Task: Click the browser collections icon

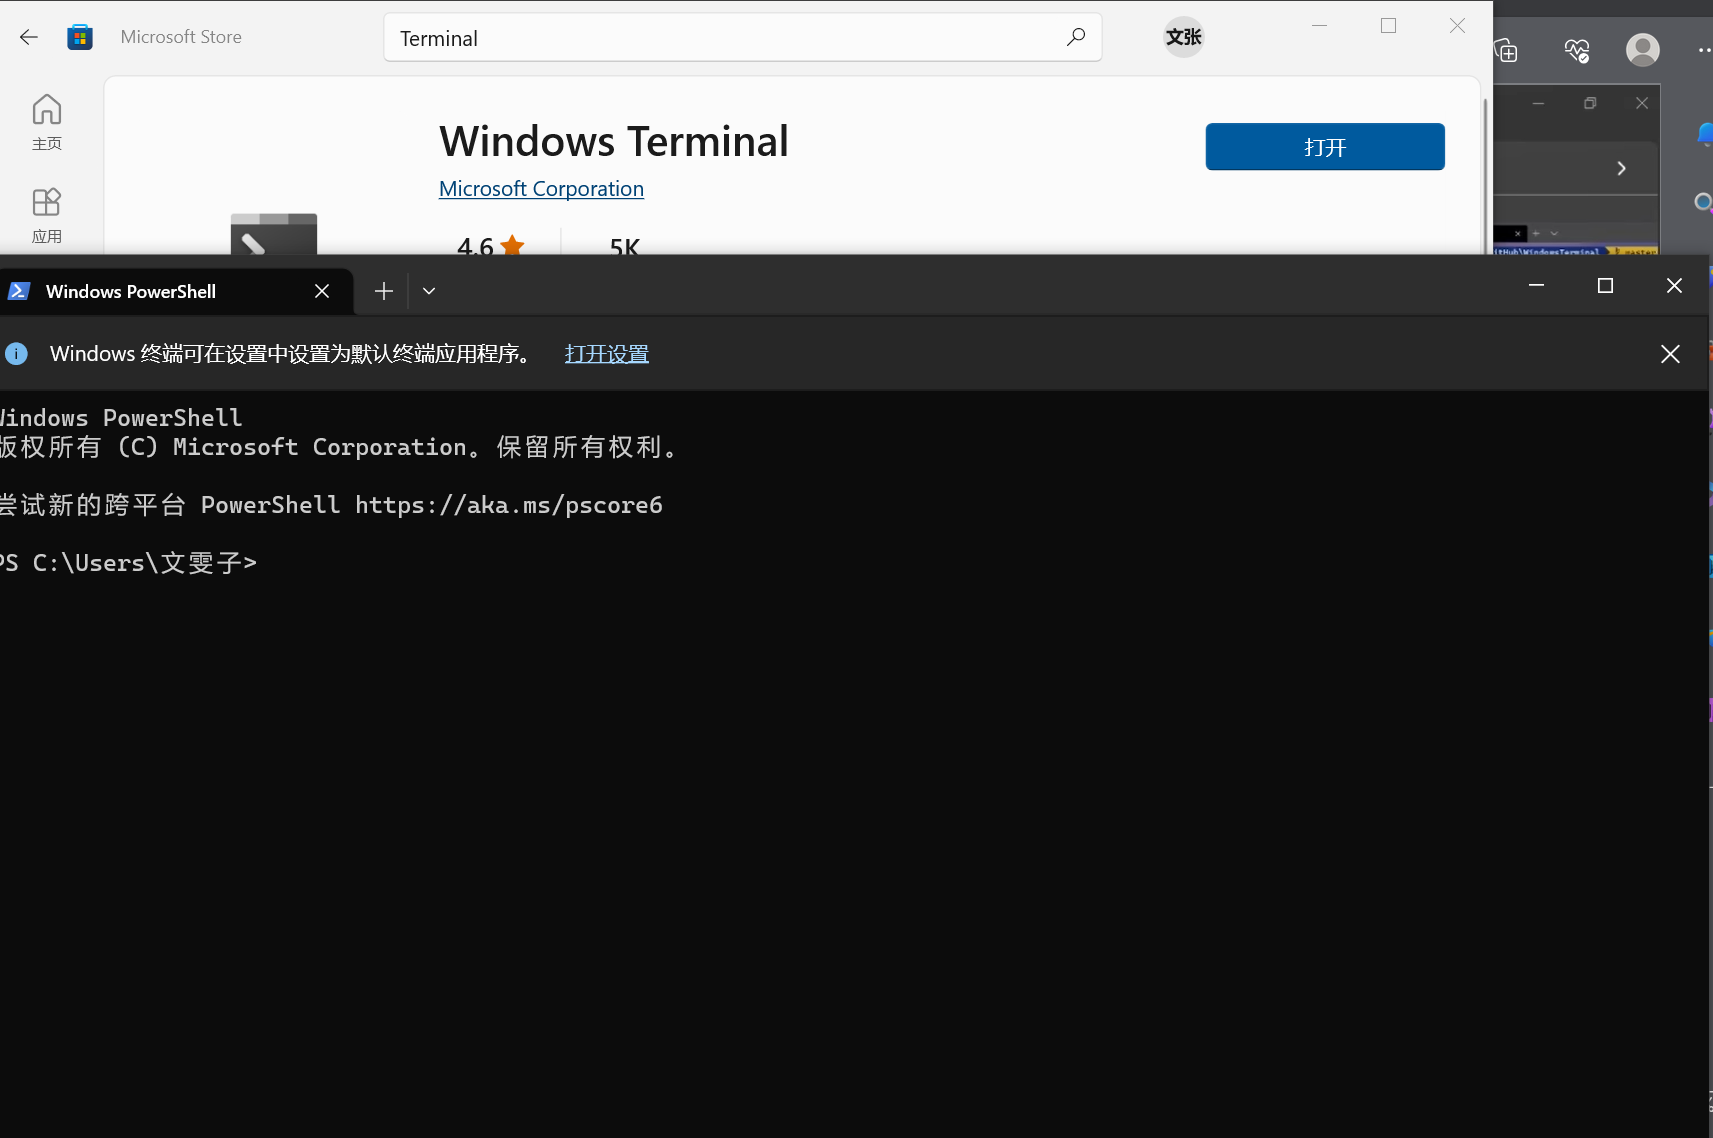Action: tap(1506, 50)
